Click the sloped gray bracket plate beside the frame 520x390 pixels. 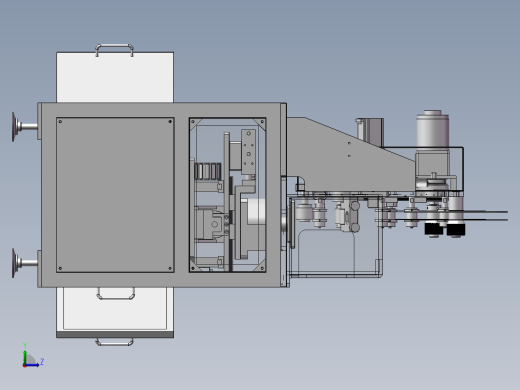pos(350,154)
